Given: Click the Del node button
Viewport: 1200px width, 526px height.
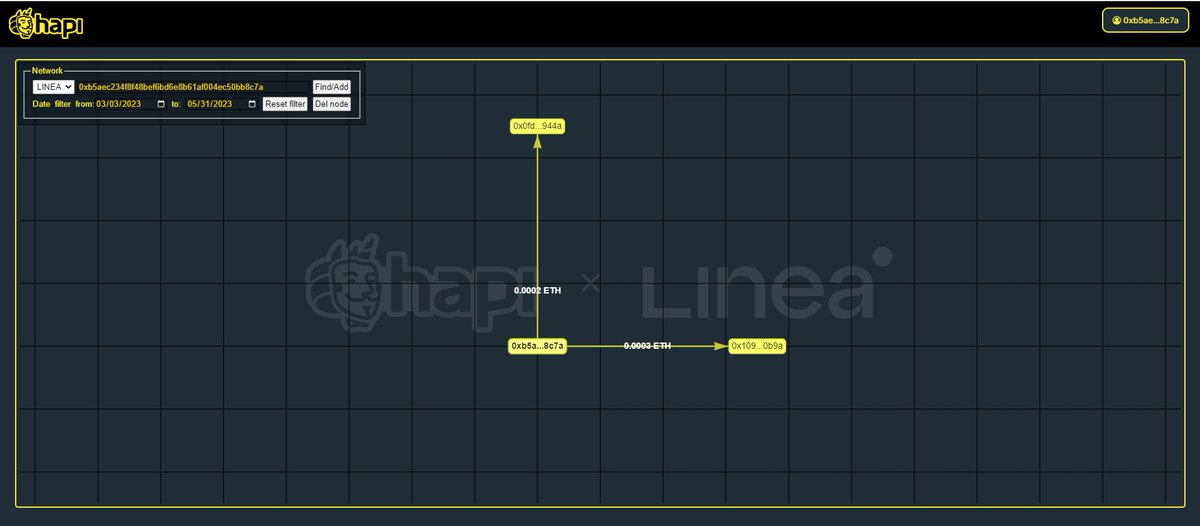Looking at the screenshot, I should (x=331, y=104).
